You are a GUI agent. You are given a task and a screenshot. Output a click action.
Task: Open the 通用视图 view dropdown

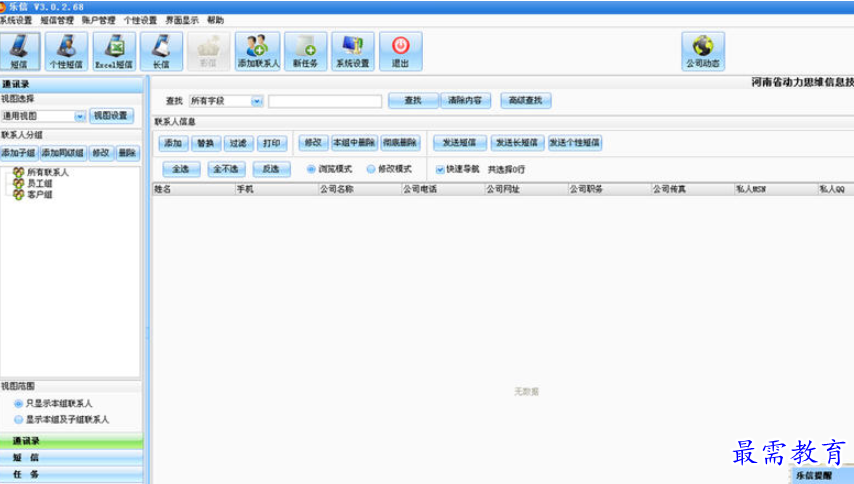tap(80, 116)
